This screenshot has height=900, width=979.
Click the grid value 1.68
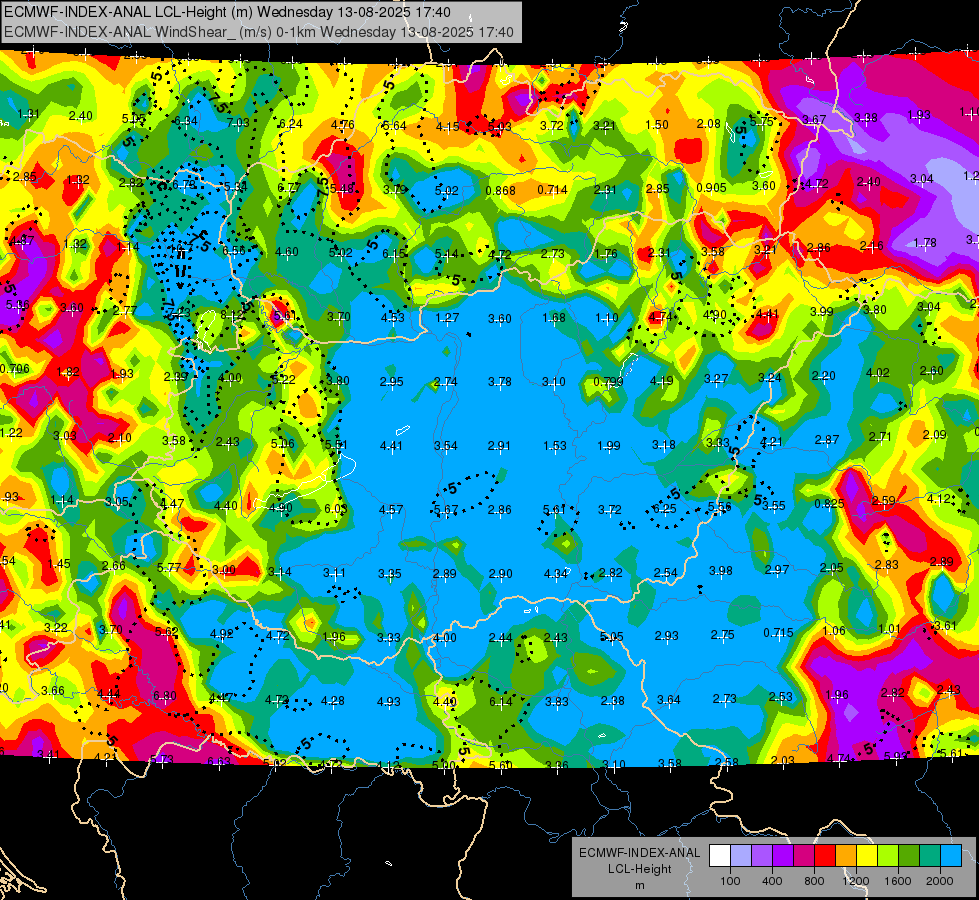click(x=554, y=317)
